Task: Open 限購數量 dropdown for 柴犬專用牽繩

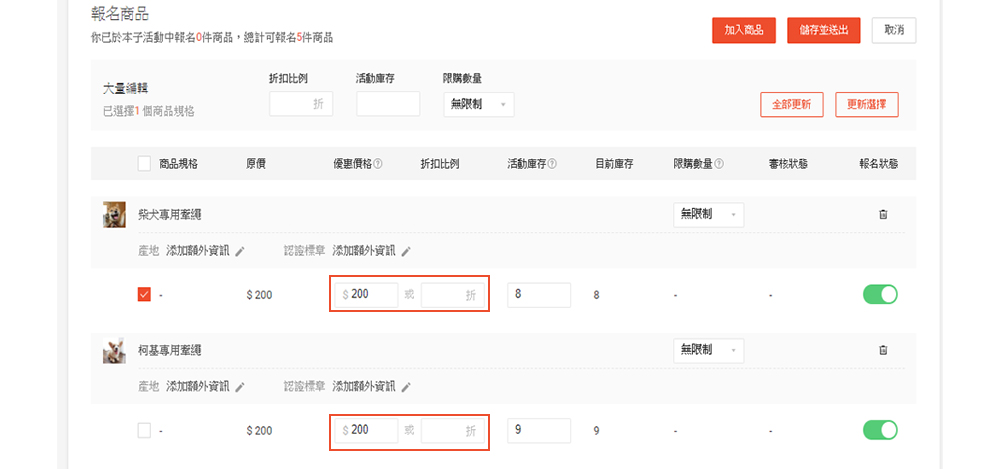Action: (709, 214)
